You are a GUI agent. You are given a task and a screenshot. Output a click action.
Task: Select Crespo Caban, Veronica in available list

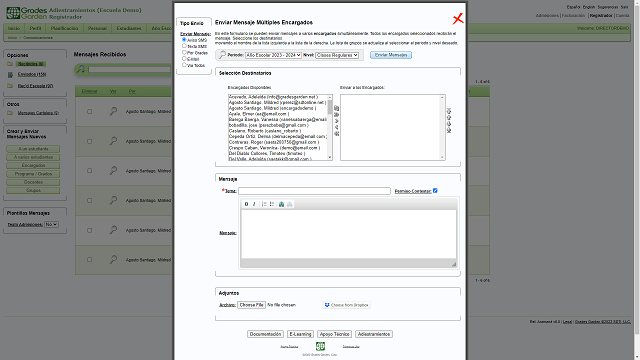pos(274,148)
